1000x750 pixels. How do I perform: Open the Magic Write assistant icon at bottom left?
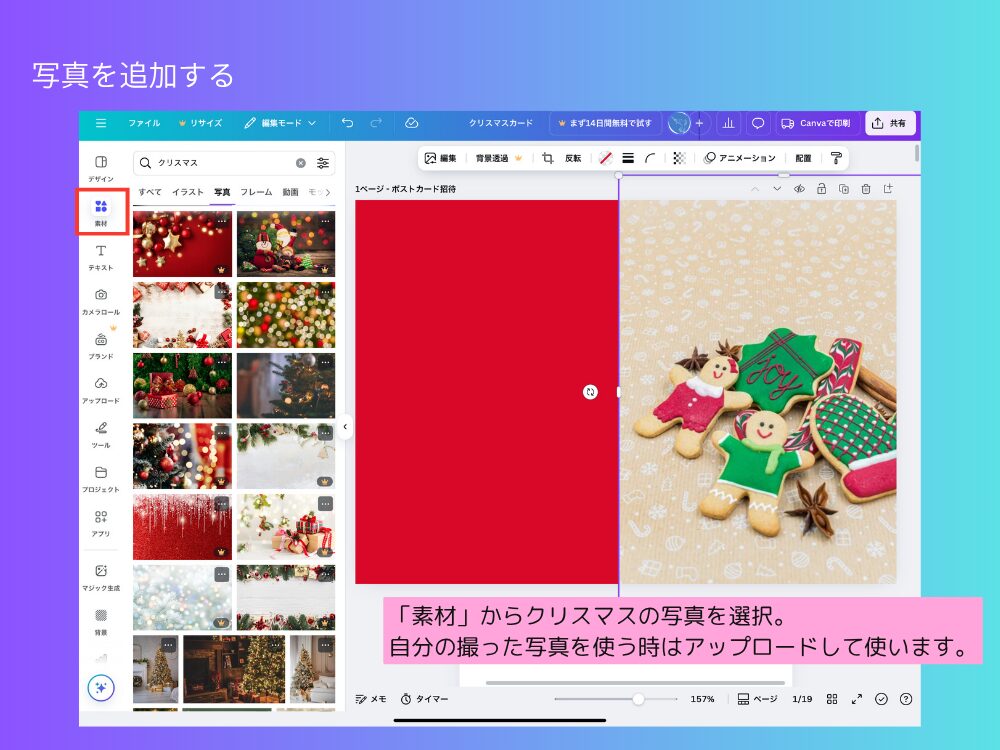(100, 689)
